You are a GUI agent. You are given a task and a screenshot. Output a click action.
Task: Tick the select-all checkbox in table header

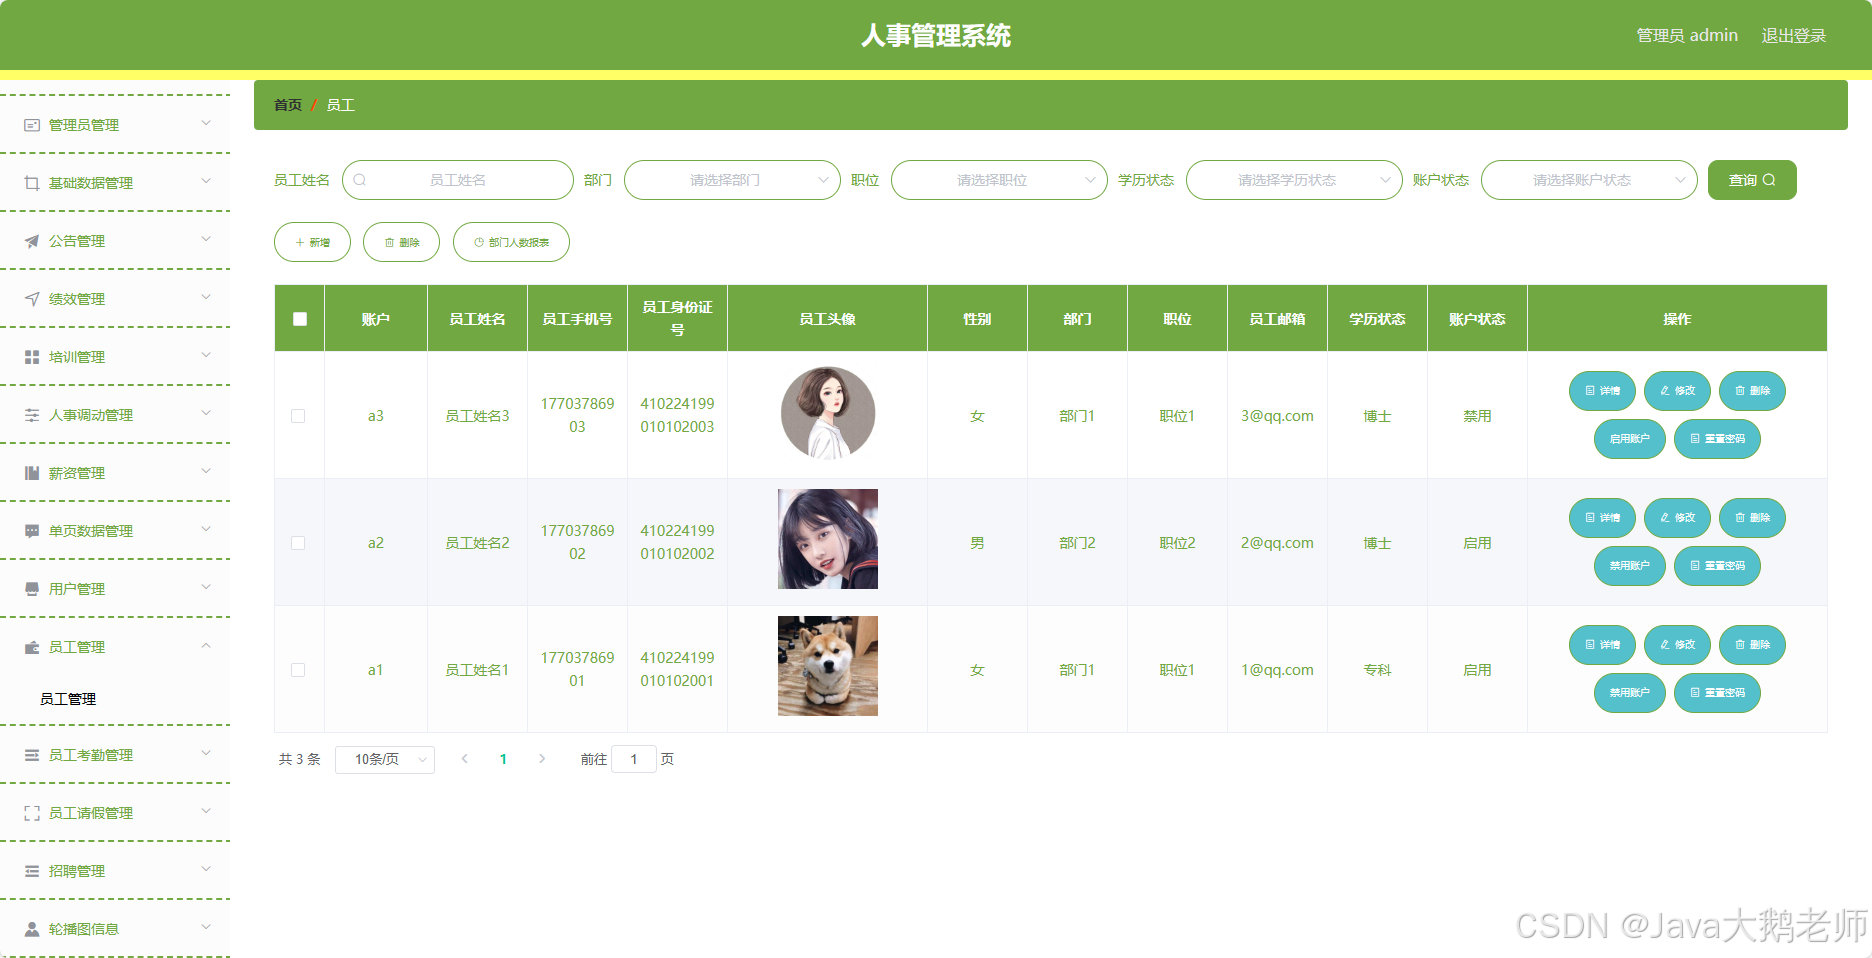tap(300, 319)
